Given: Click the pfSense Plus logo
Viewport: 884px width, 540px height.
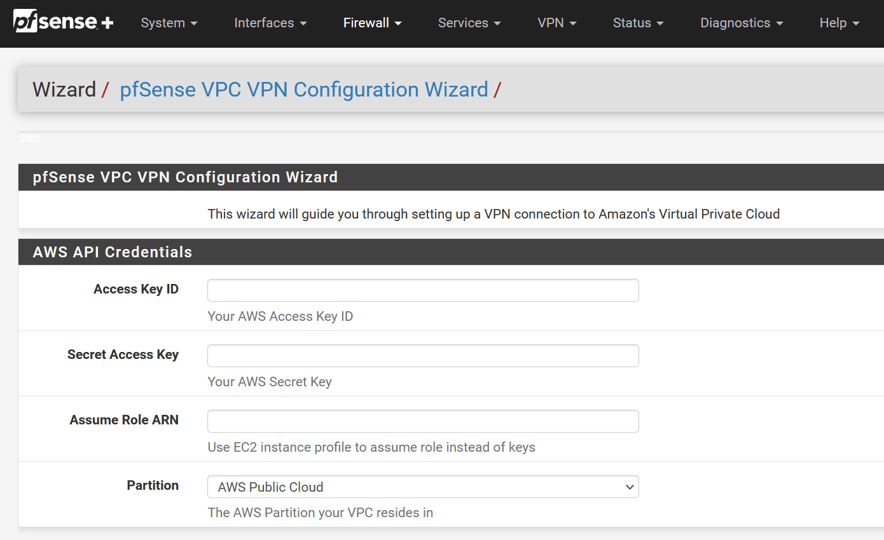Looking at the screenshot, I should coord(63,22).
